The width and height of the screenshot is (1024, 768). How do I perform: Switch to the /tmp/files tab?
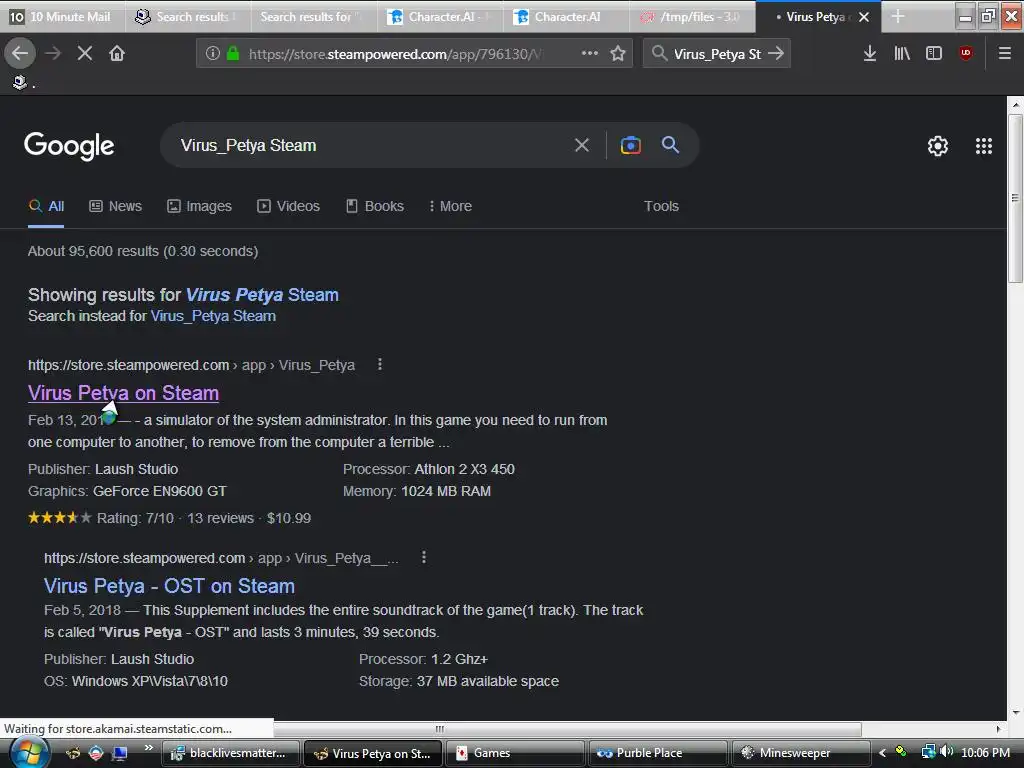coord(692,16)
